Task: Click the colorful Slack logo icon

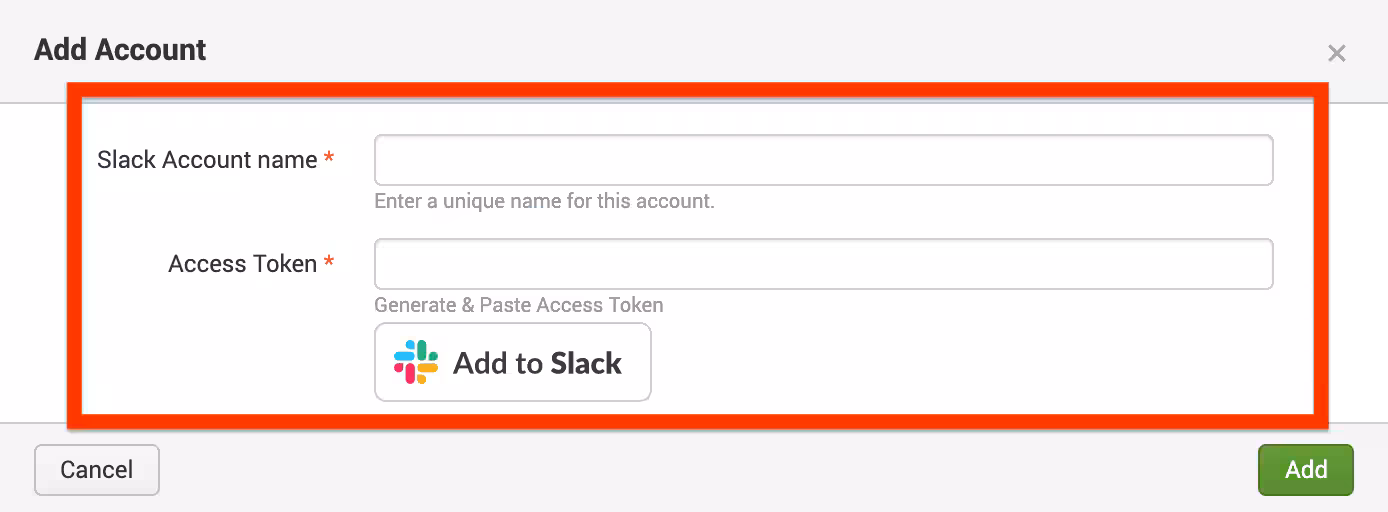Action: point(416,362)
